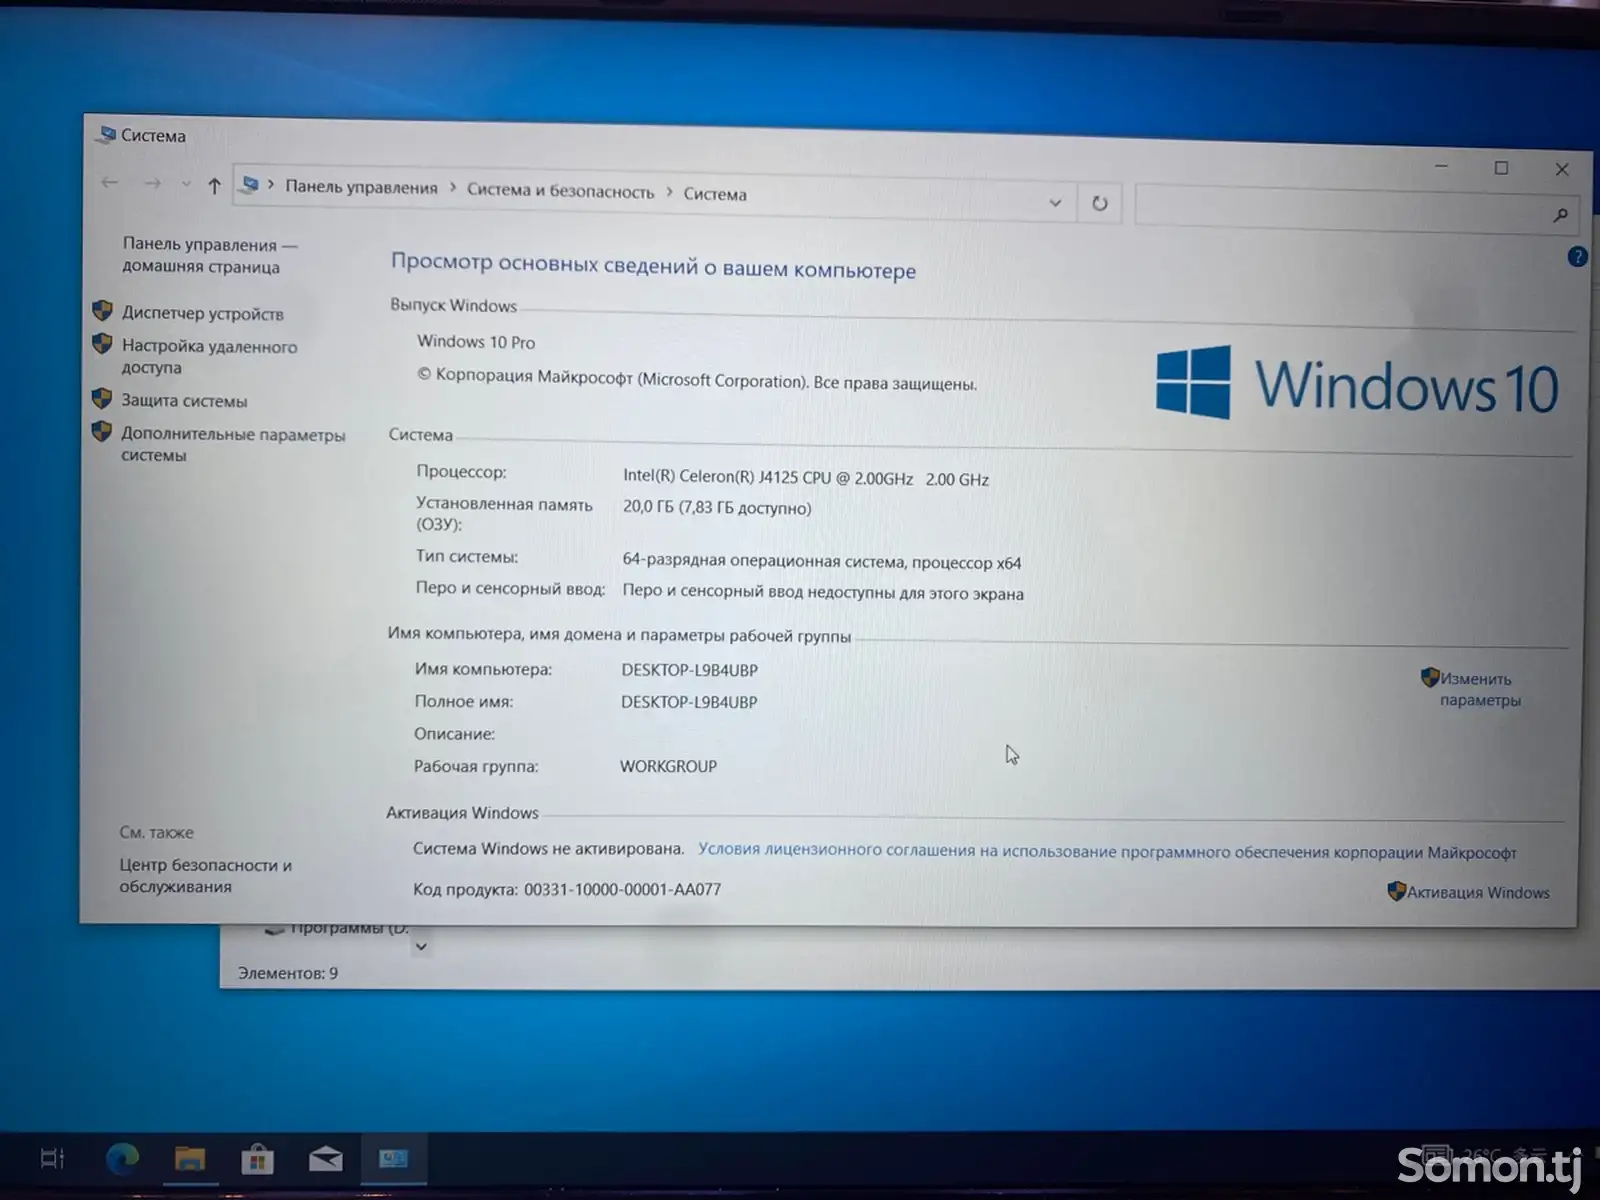Click 'Элементов: 9' status in Explorer window
This screenshot has width=1600, height=1200.
[x=288, y=973]
